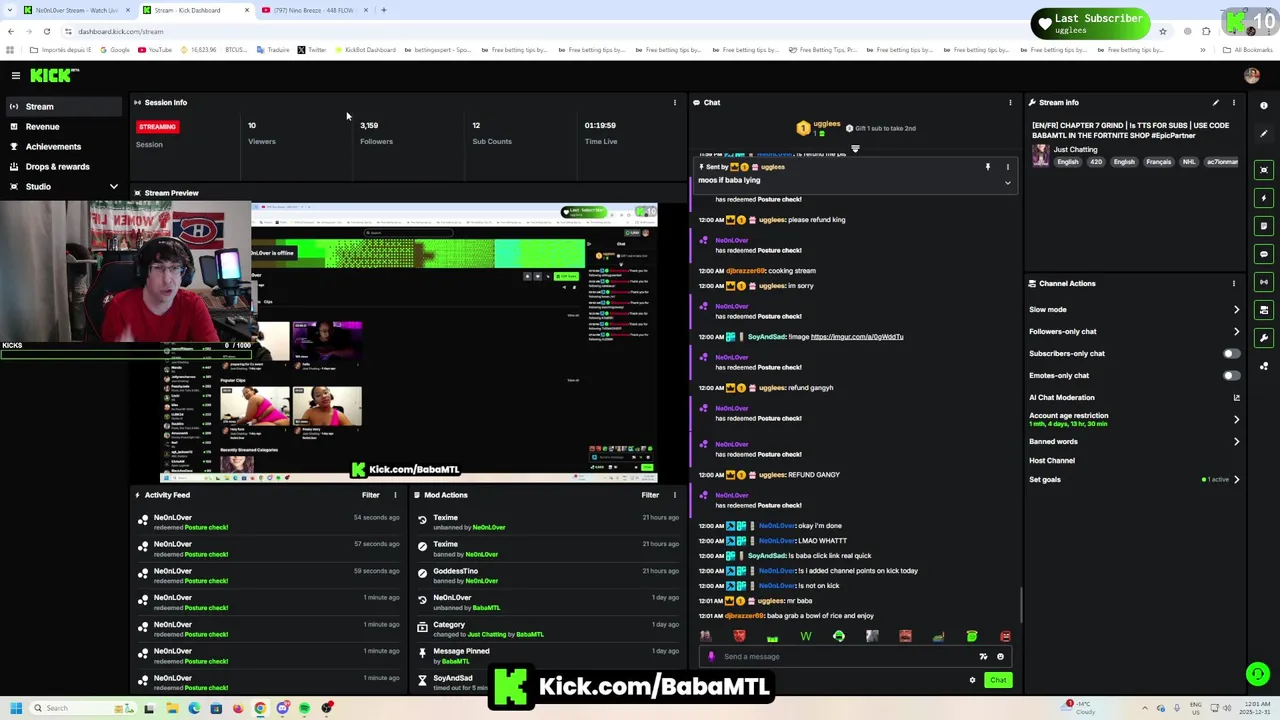Expand Set goals settings
The image size is (1280, 720).
(1236, 479)
